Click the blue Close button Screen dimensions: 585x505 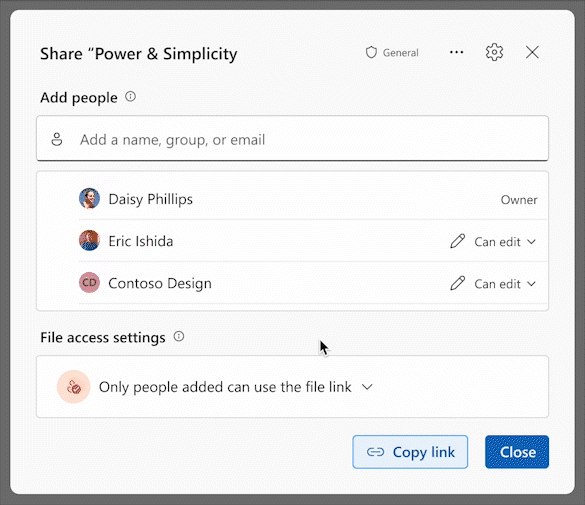[517, 452]
